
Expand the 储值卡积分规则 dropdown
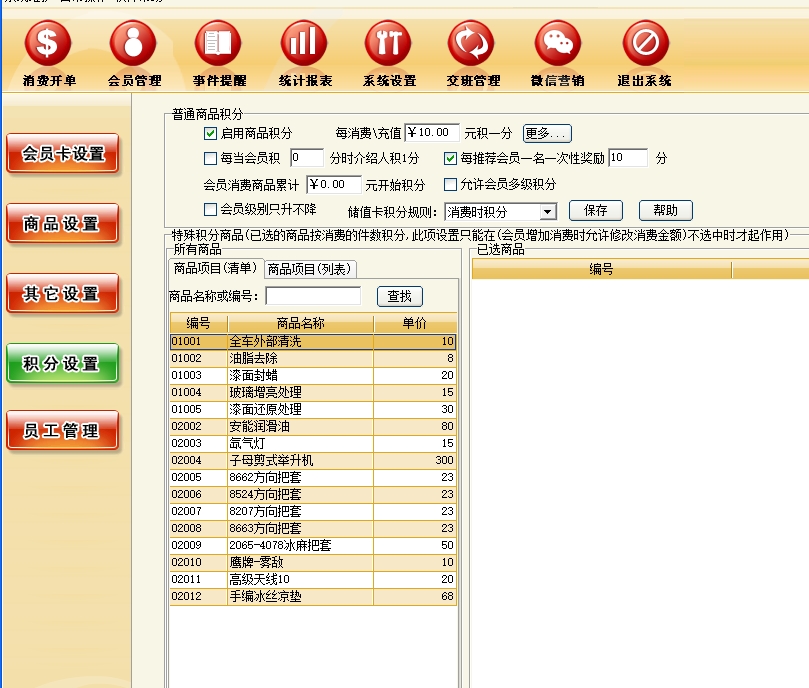pyautogui.click(x=547, y=211)
